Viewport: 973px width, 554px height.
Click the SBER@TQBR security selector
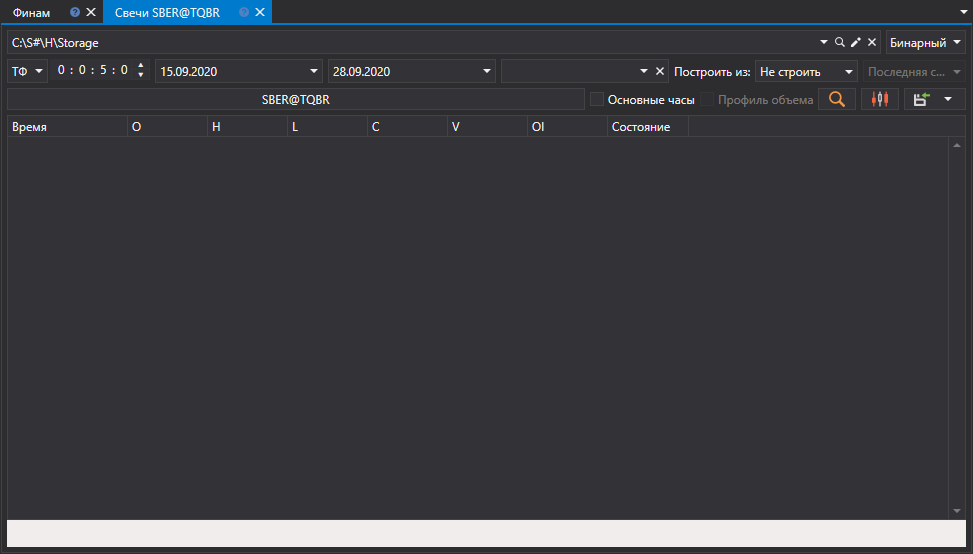point(296,99)
